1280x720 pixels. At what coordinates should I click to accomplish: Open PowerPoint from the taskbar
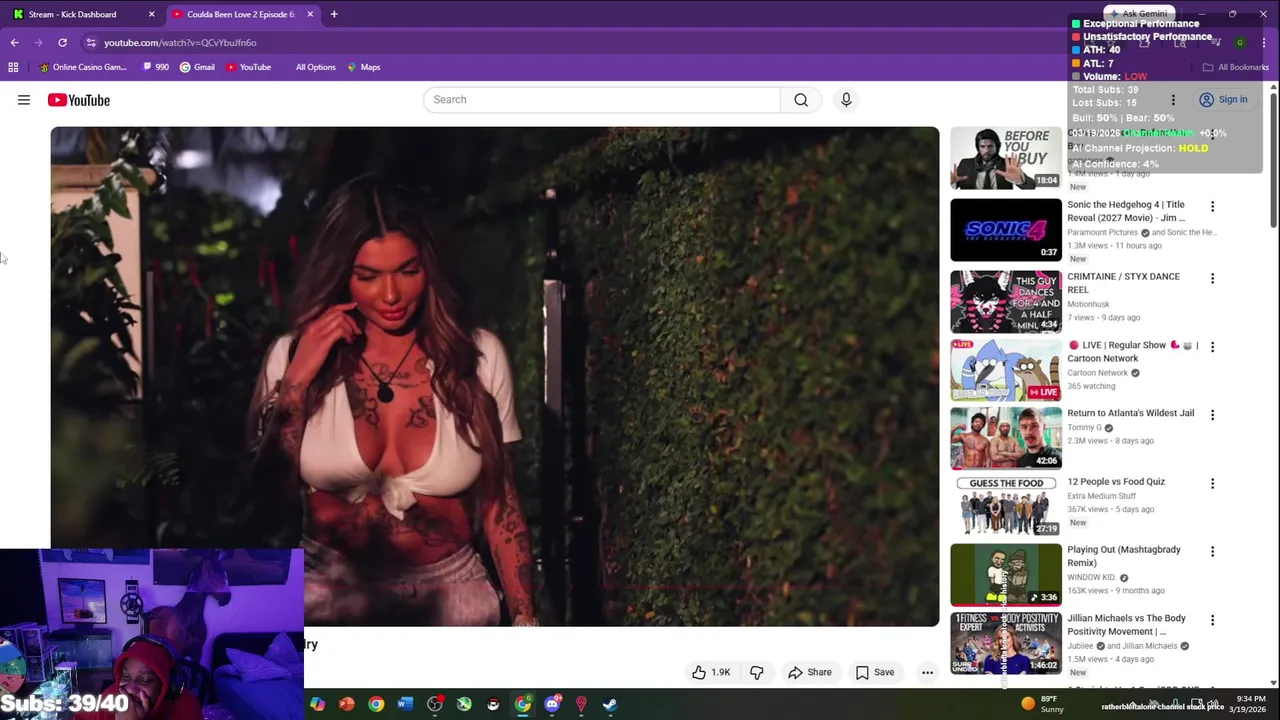point(346,704)
